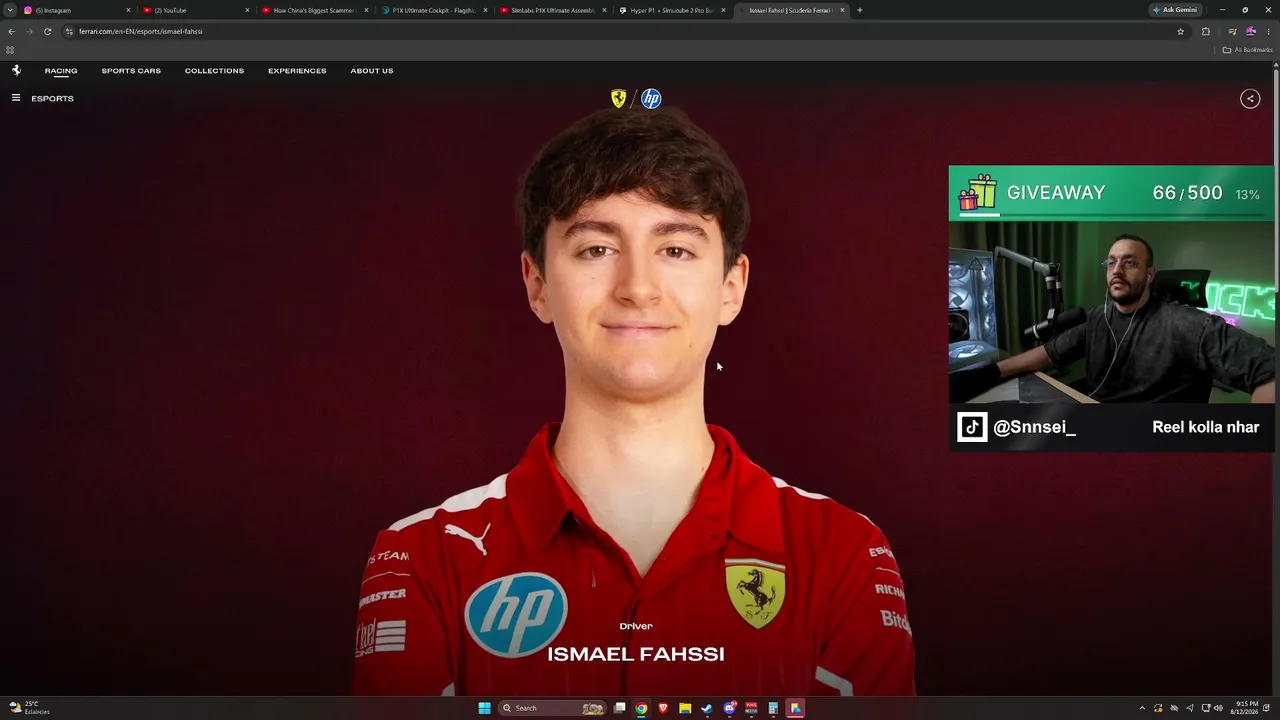This screenshot has width=1280, height=720.
Task: Open the All Bookmarks folder
Action: [x=1247, y=50]
